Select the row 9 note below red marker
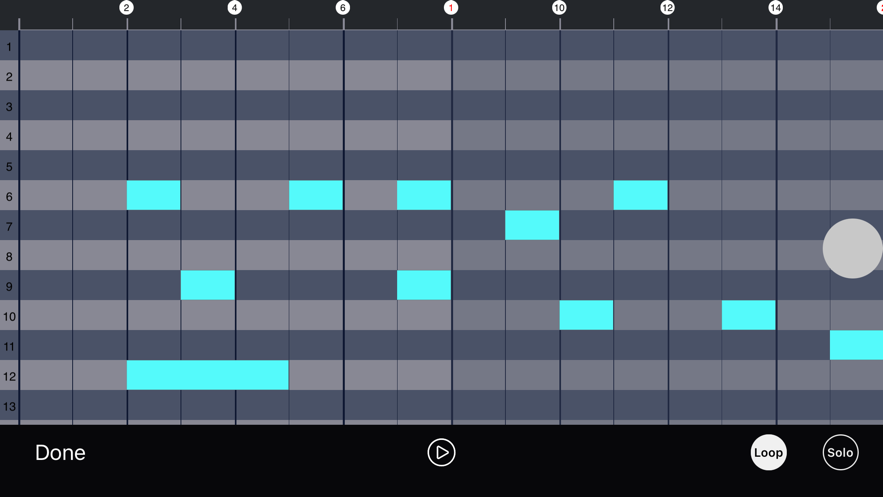This screenshot has height=497, width=883. (423, 285)
